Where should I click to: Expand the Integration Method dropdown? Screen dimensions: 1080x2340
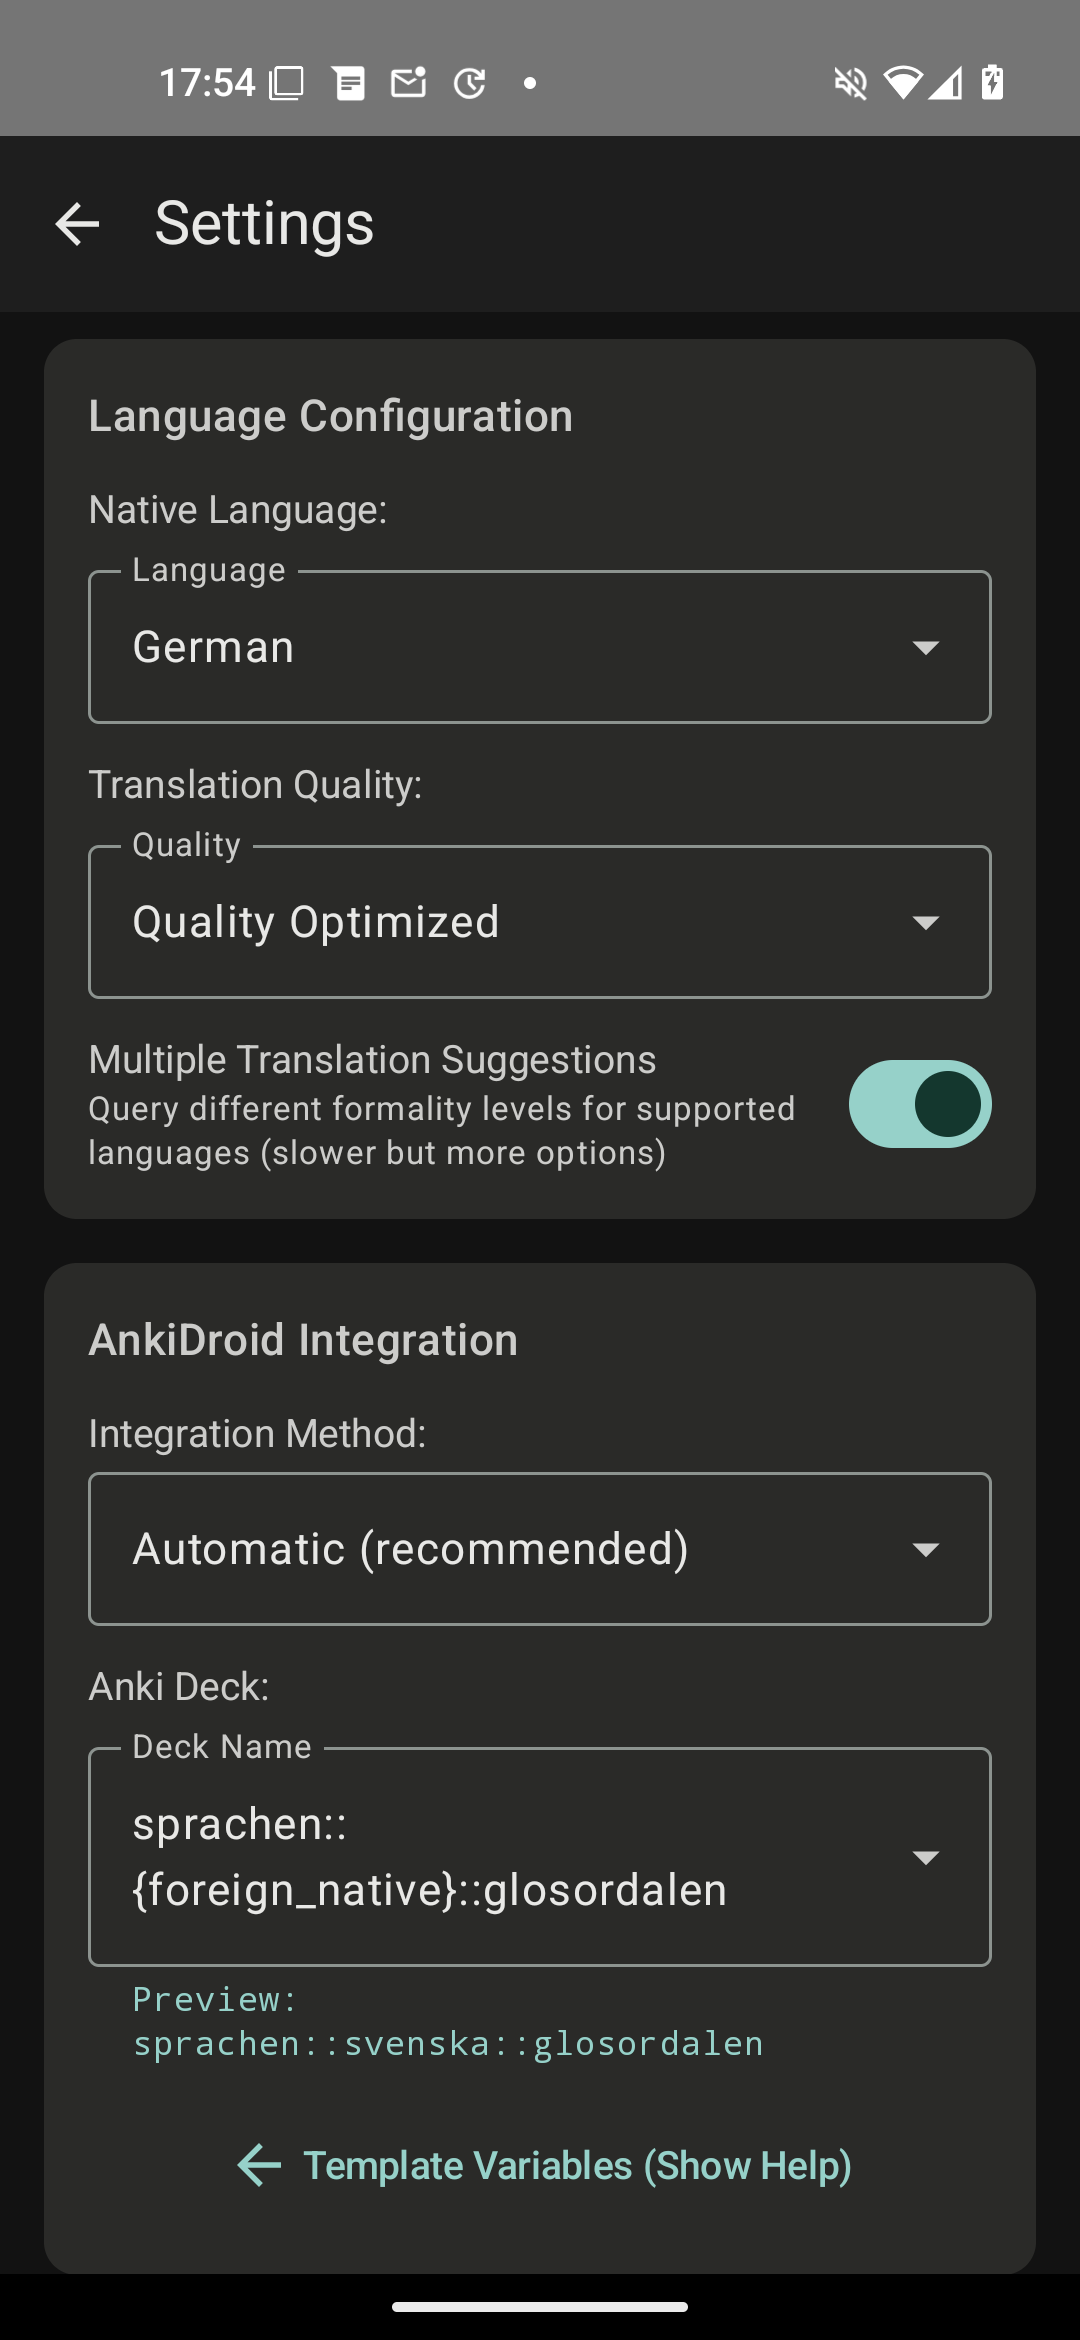[x=540, y=1549]
